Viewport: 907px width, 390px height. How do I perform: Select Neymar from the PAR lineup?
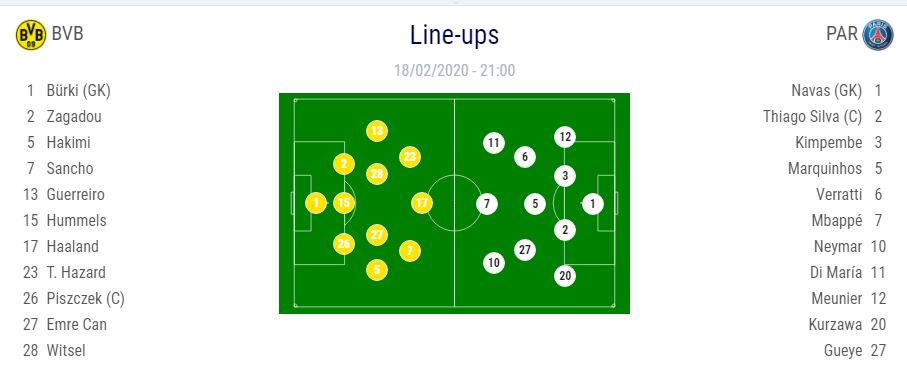point(838,246)
